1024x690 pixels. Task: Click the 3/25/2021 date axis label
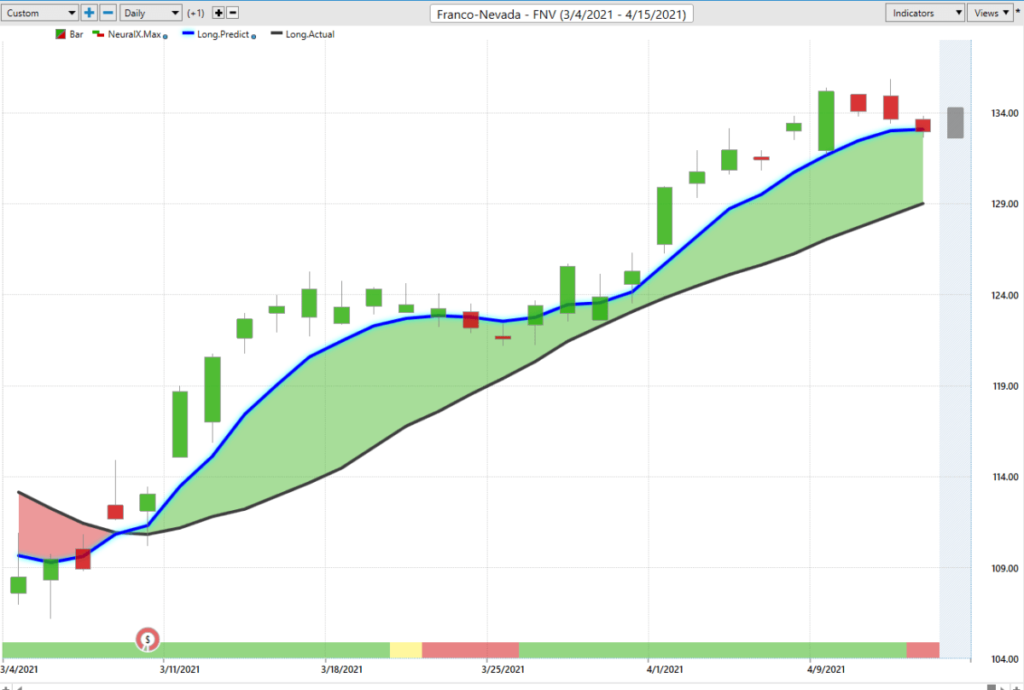click(x=503, y=670)
